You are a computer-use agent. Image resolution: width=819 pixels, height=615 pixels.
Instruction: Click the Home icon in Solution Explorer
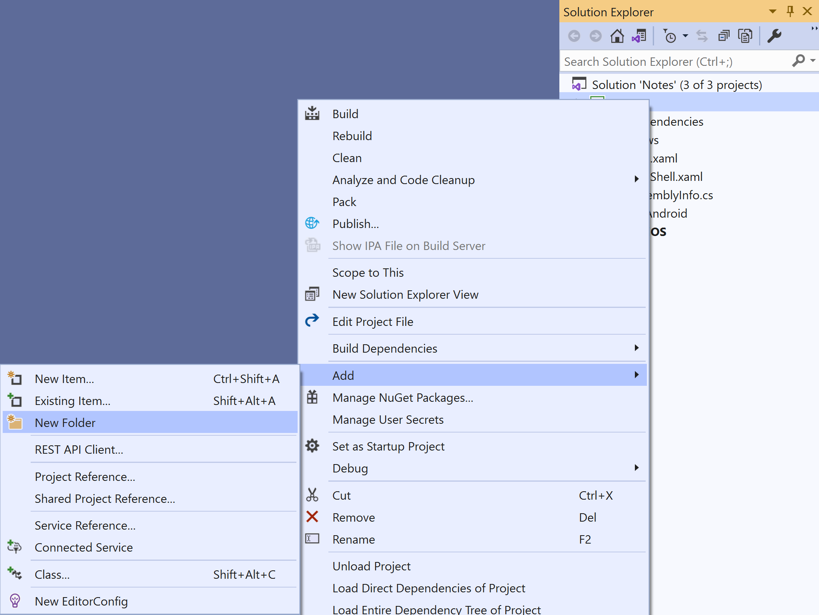point(617,36)
